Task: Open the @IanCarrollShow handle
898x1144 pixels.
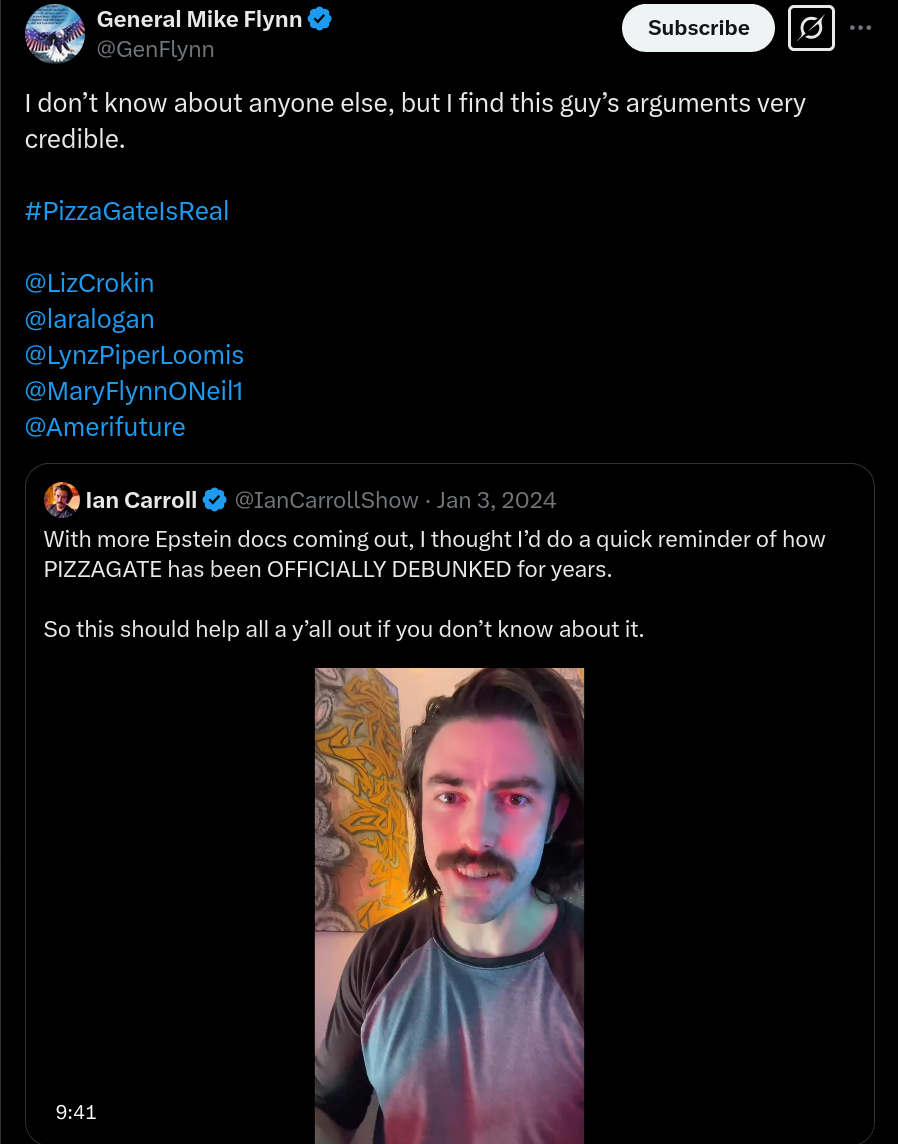Action: click(327, 500)
